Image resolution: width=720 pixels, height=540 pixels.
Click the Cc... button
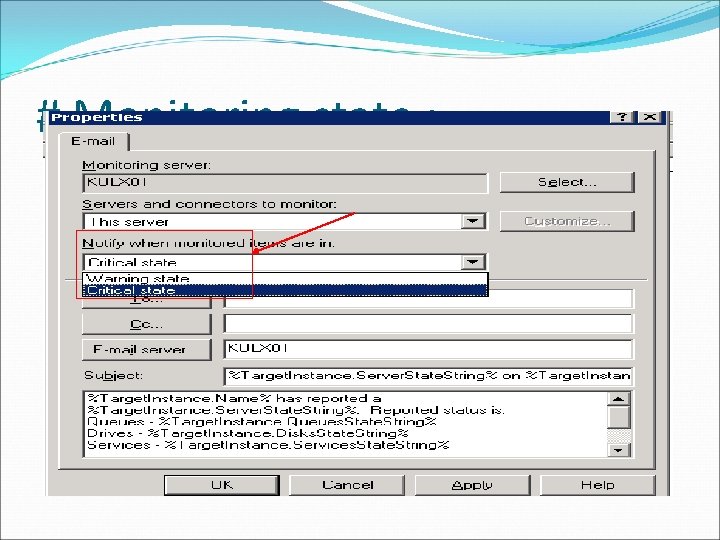[x=146, y=325]
